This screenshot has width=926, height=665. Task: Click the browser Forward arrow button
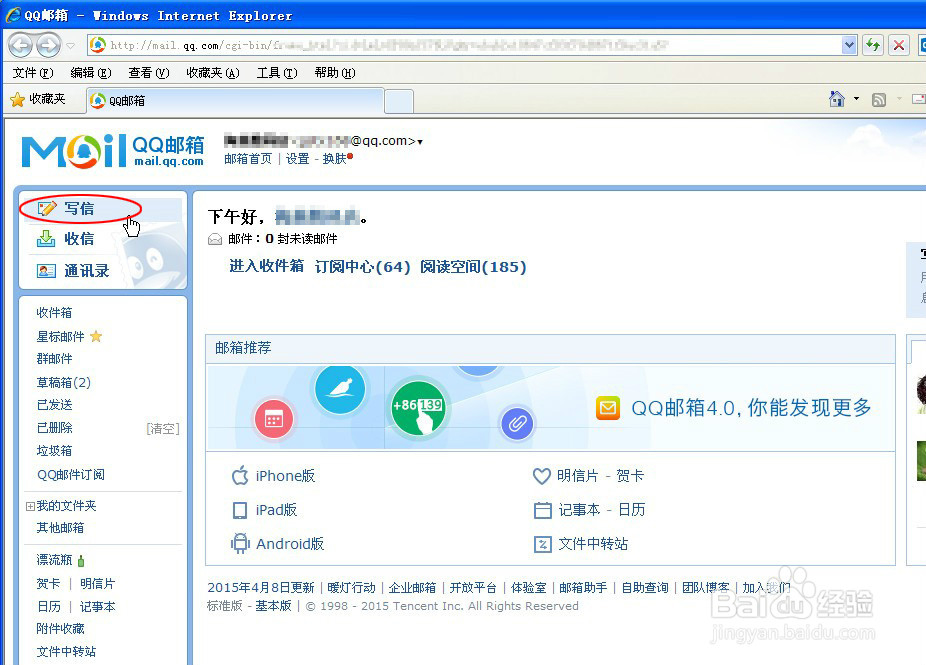48,45
